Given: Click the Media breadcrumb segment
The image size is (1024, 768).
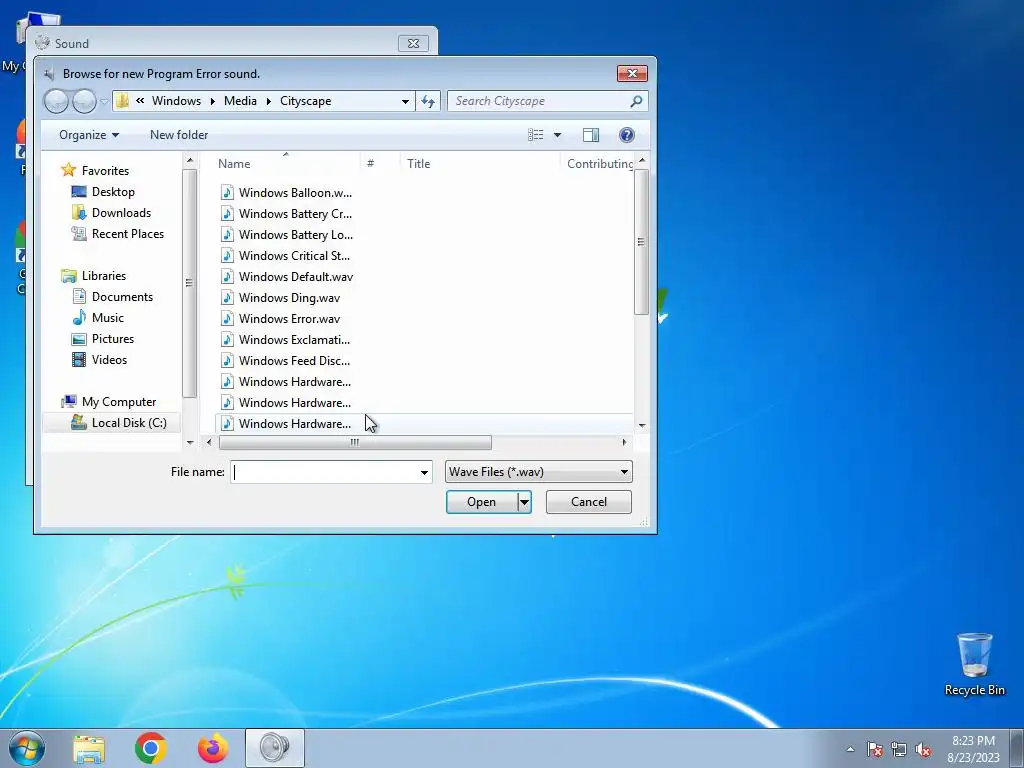Looking at the screenshot, I should point(240,101).
